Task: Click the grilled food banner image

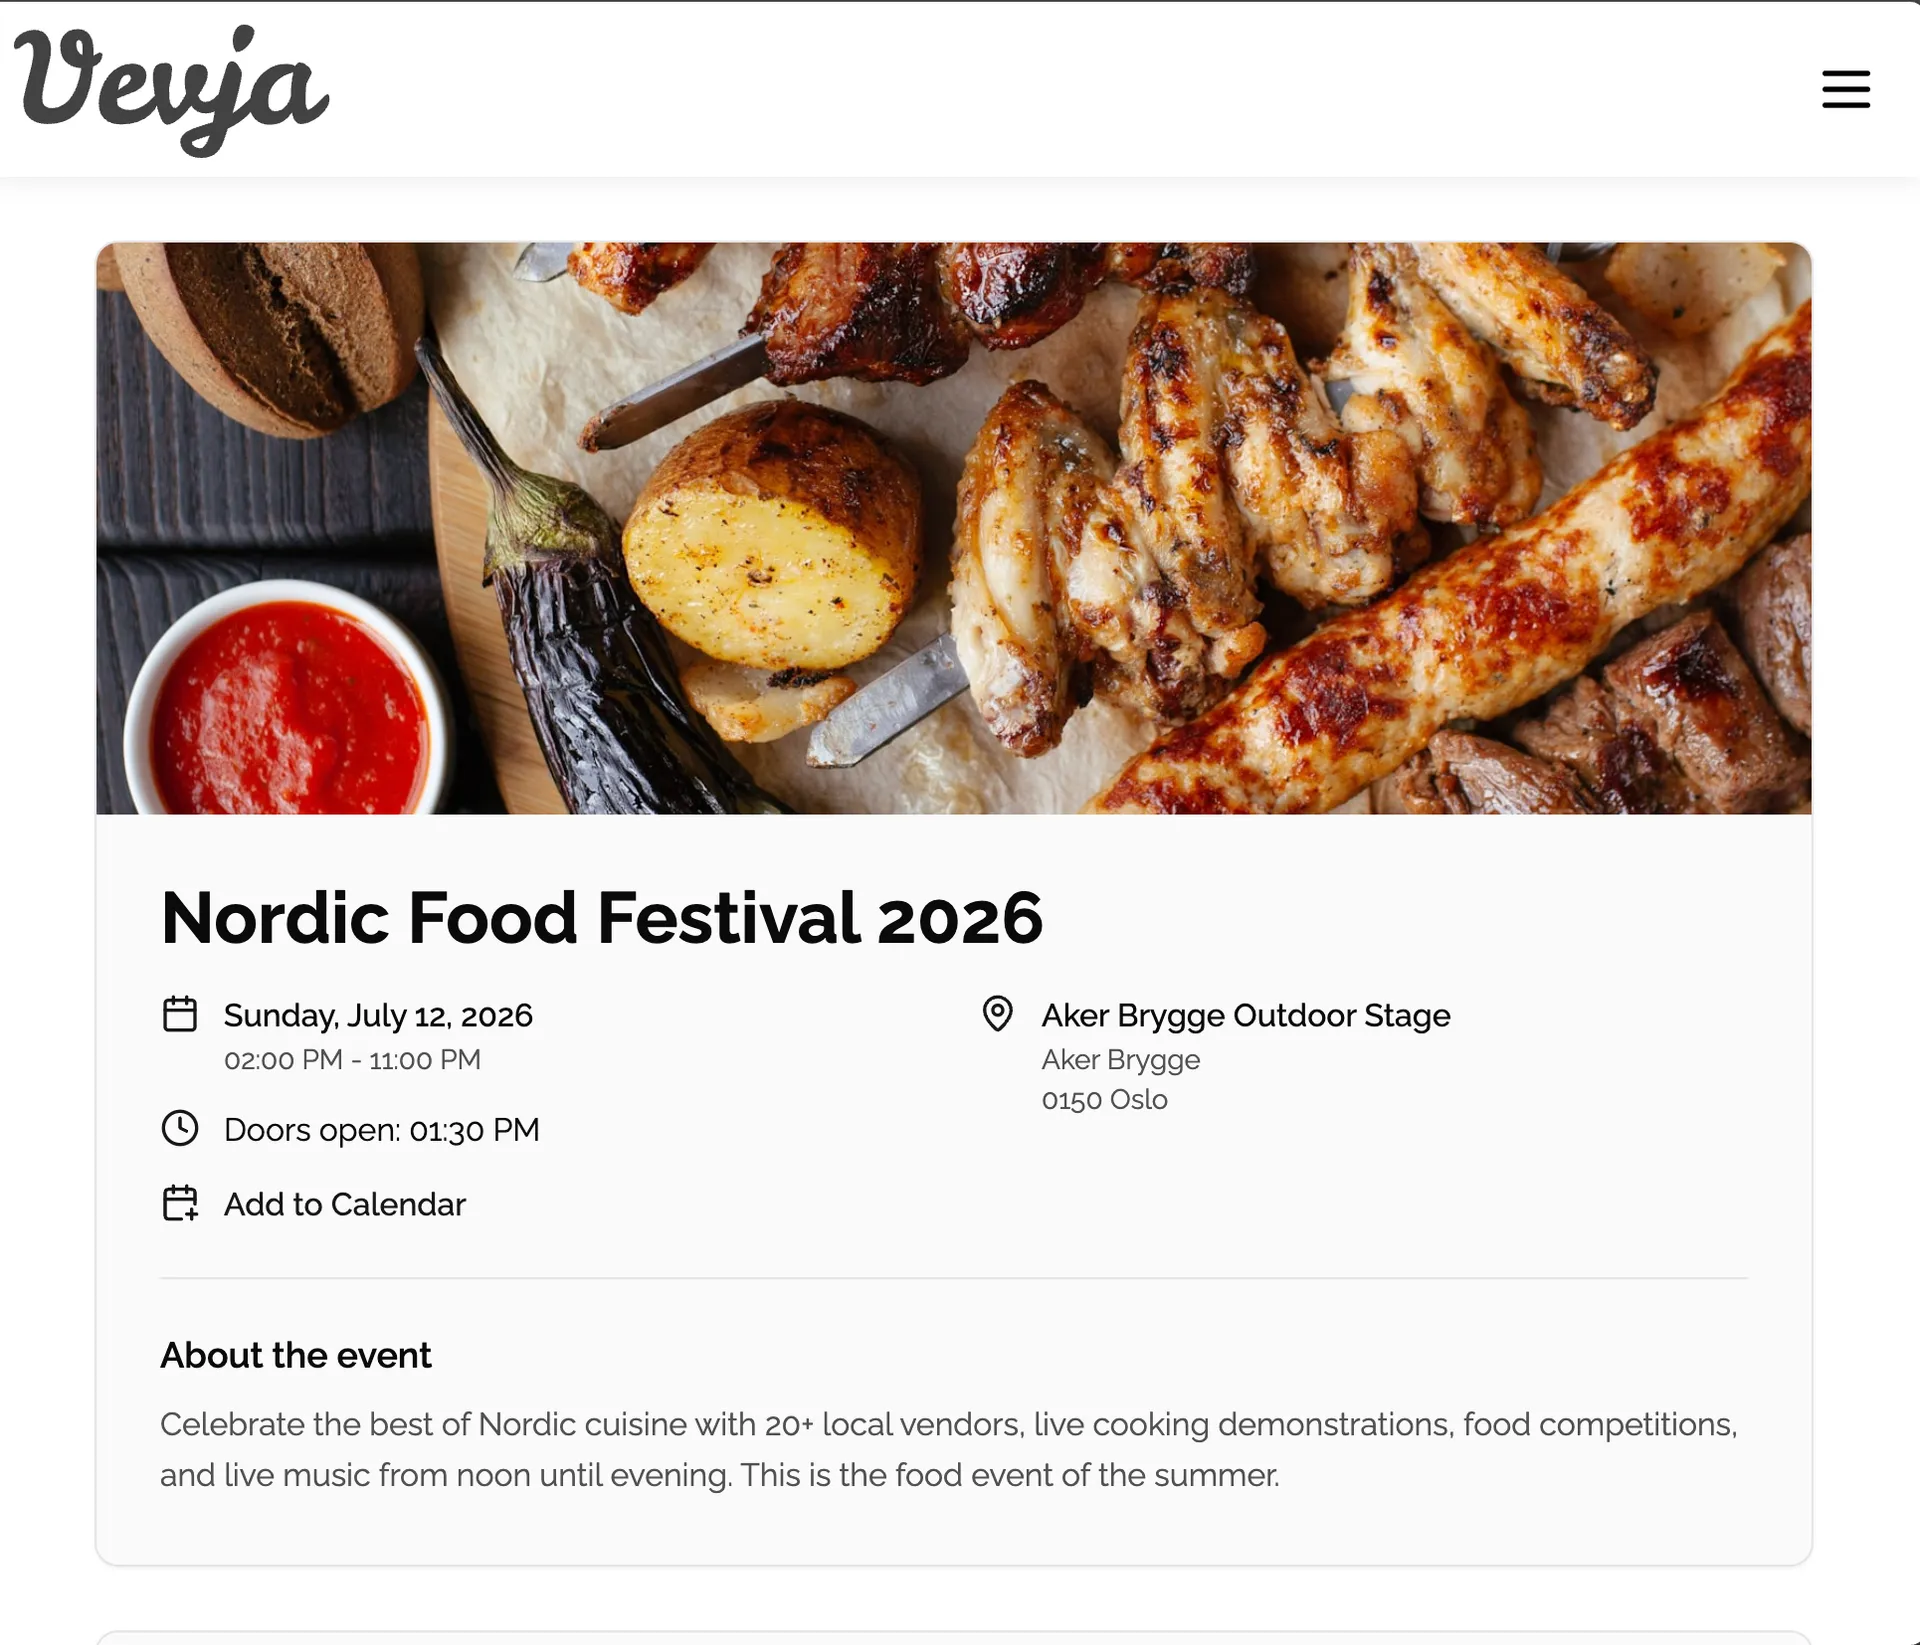Action: coord(954,528)
